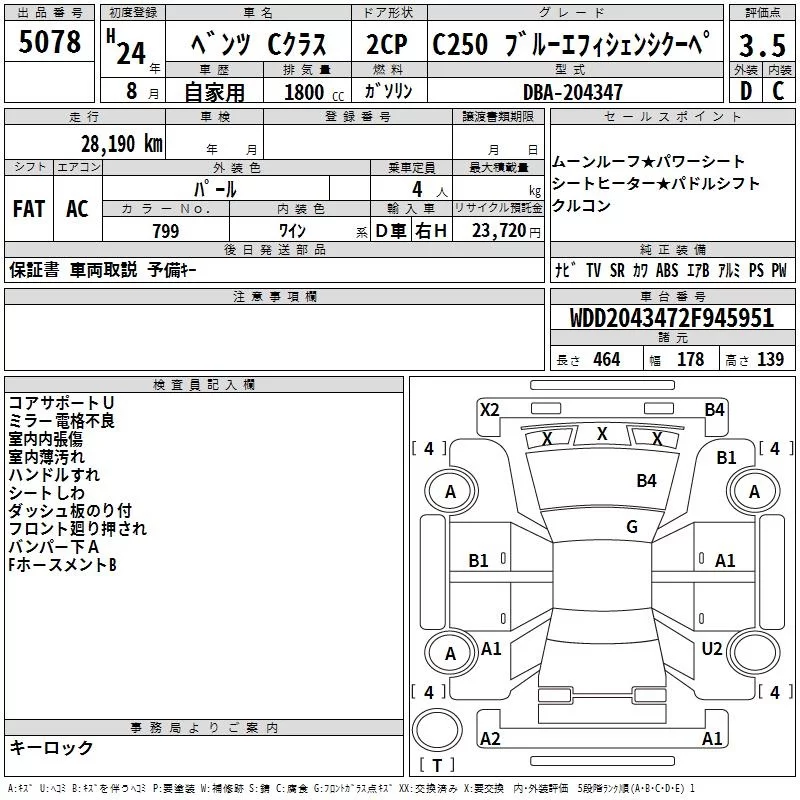Select header label セールスポイント
This screenshot has width=800, height=800.
coord(672,117)
